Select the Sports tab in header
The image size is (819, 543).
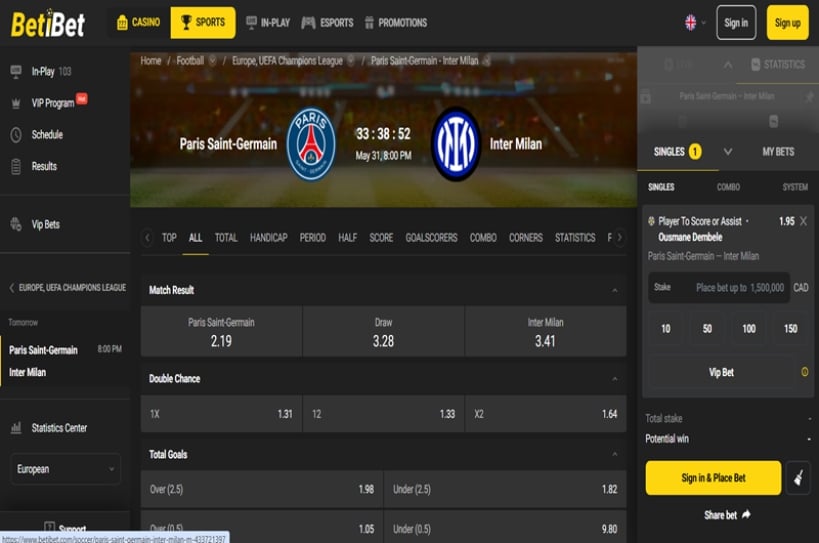pos(203,22)
